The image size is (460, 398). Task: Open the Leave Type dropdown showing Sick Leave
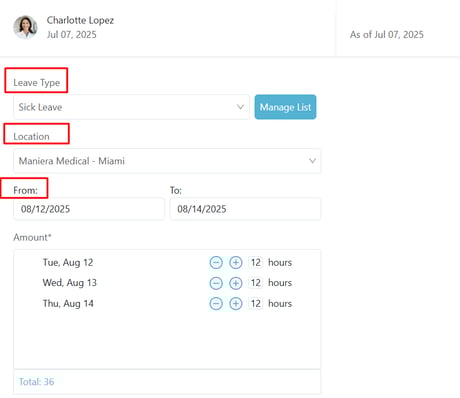point(131,107)
